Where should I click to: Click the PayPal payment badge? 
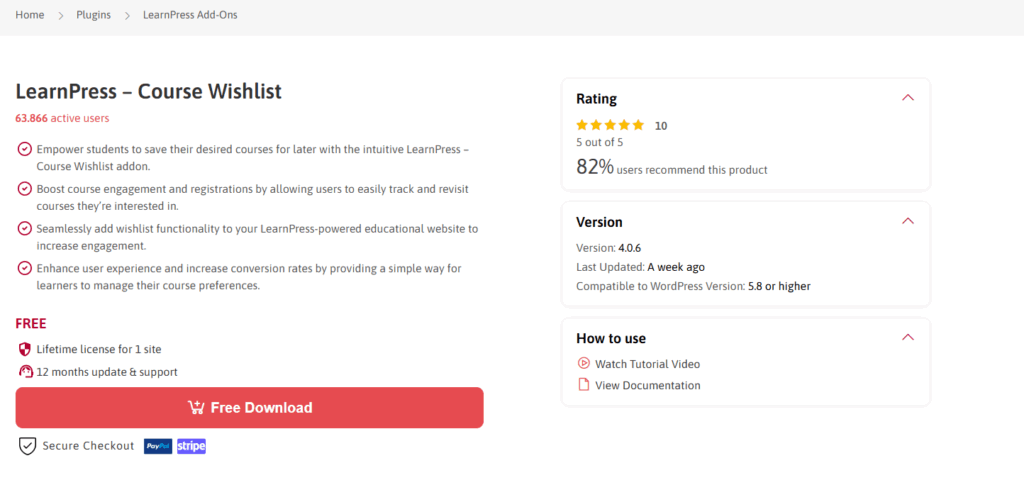pyautogui.click(x=157, y=446)
